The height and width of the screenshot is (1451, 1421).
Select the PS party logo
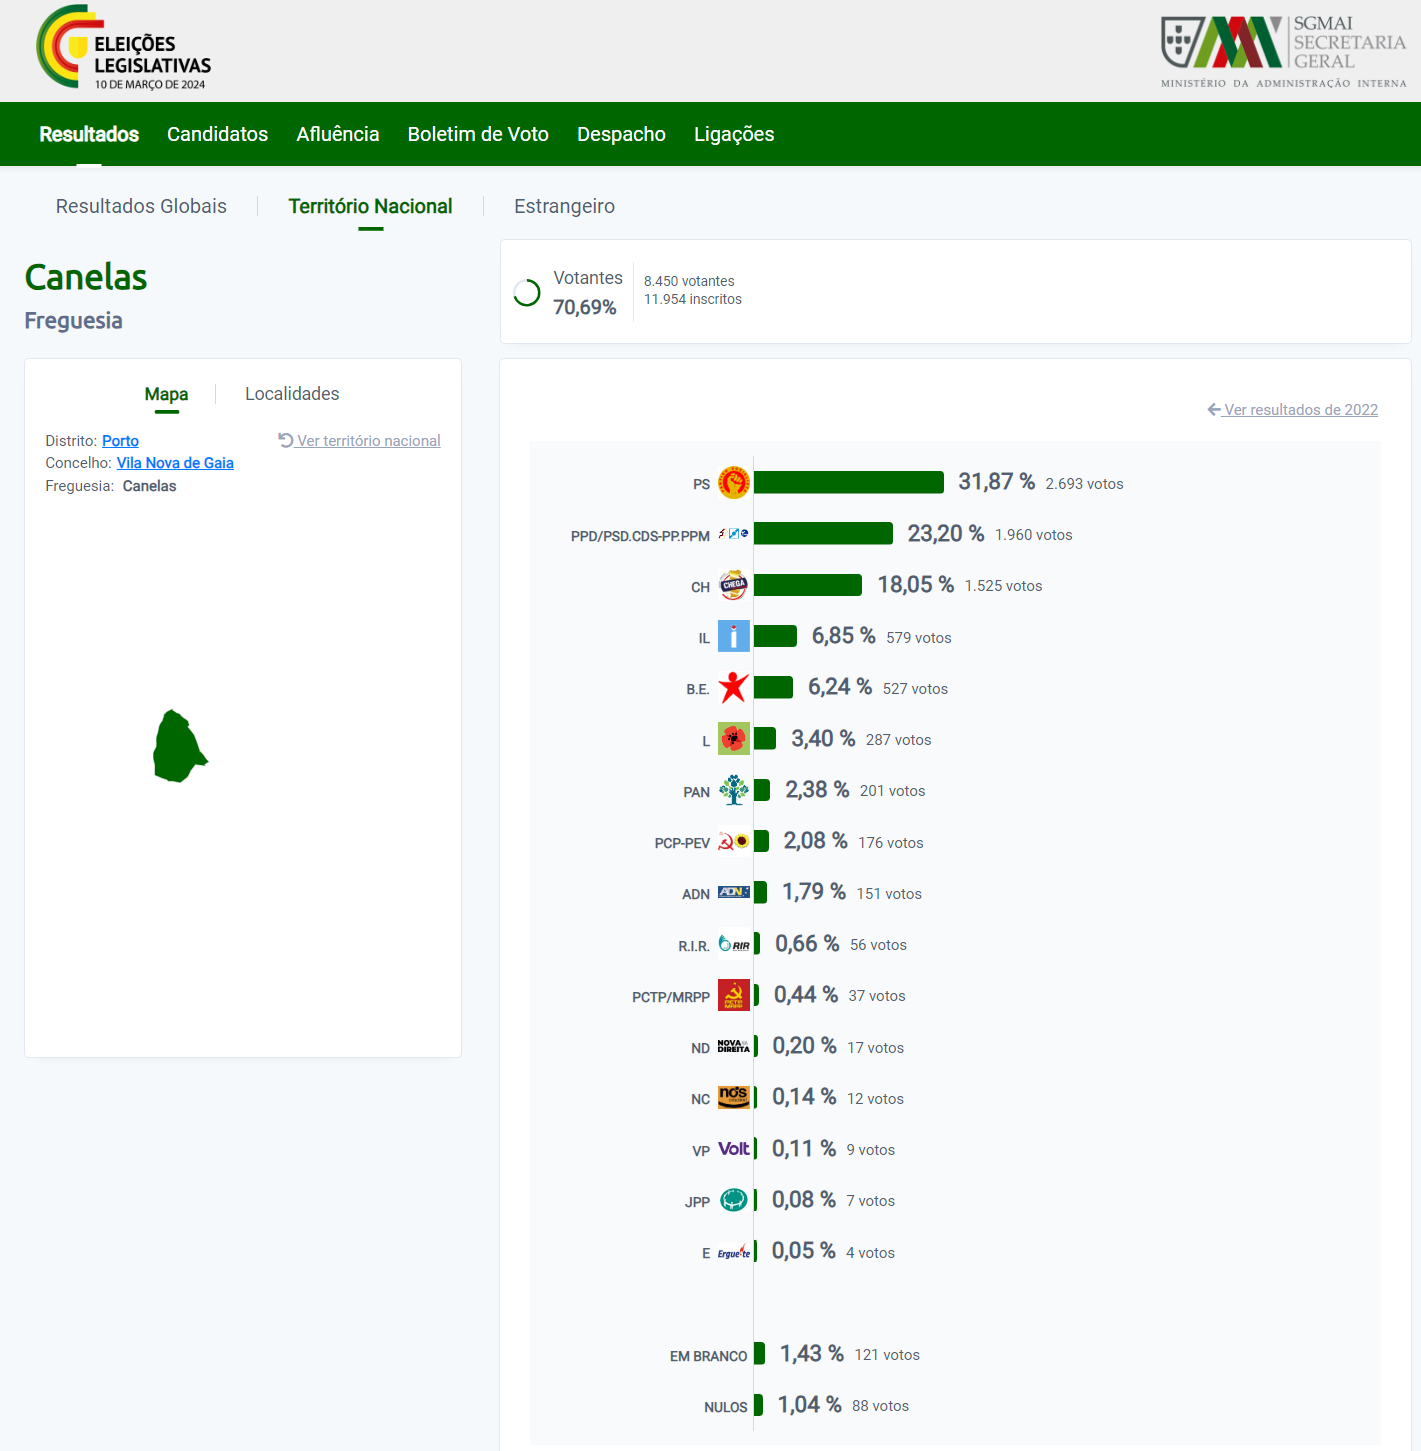pyautogui.click(x=735, y=482)
